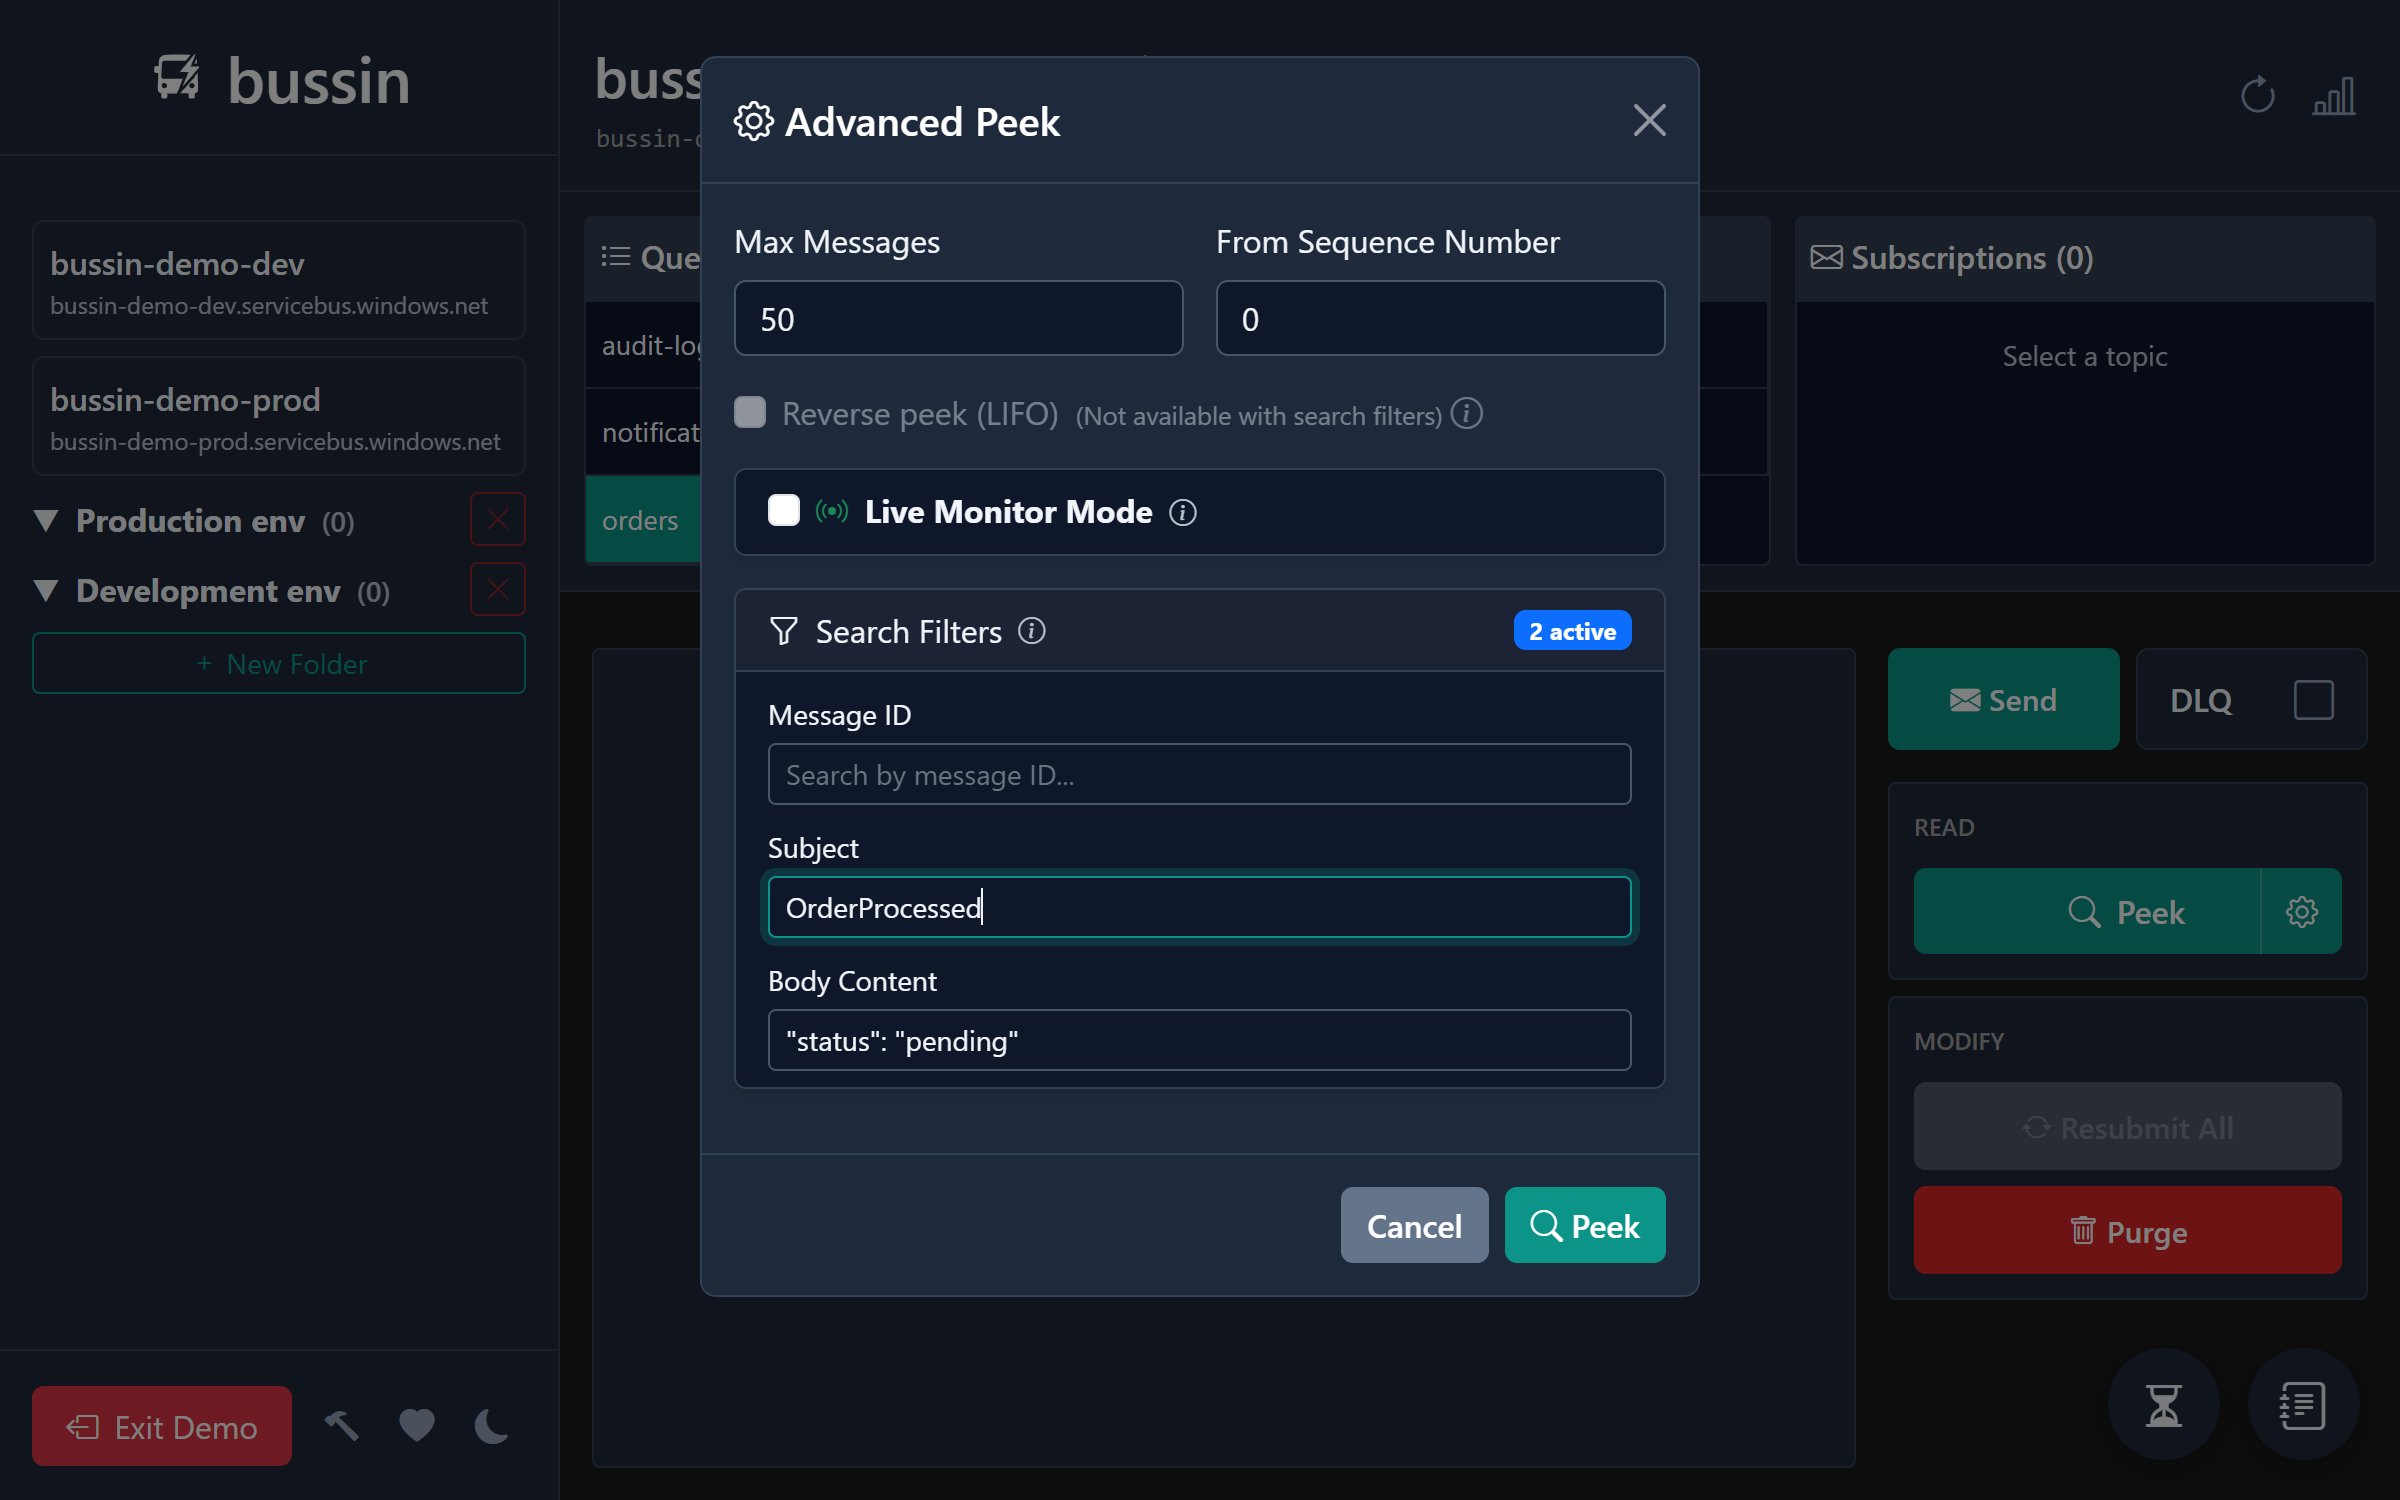Screen dimensions: 2400x1500
Task: Create a New Folder
Action: [x=278, y=663]
